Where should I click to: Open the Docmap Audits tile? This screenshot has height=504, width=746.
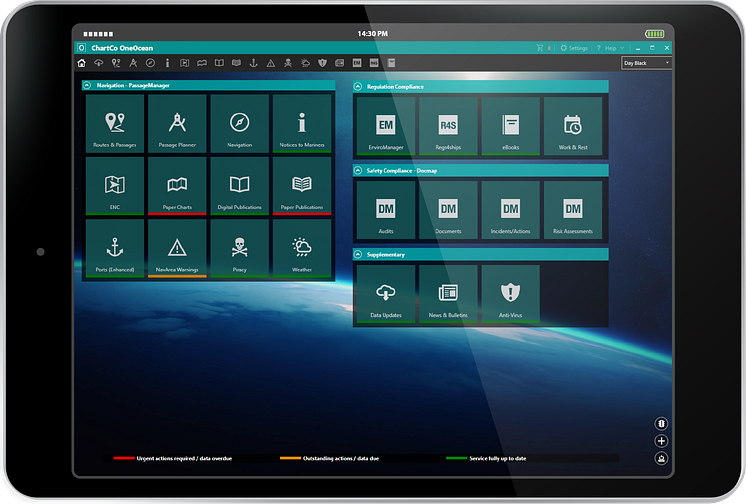click(385, 210)
